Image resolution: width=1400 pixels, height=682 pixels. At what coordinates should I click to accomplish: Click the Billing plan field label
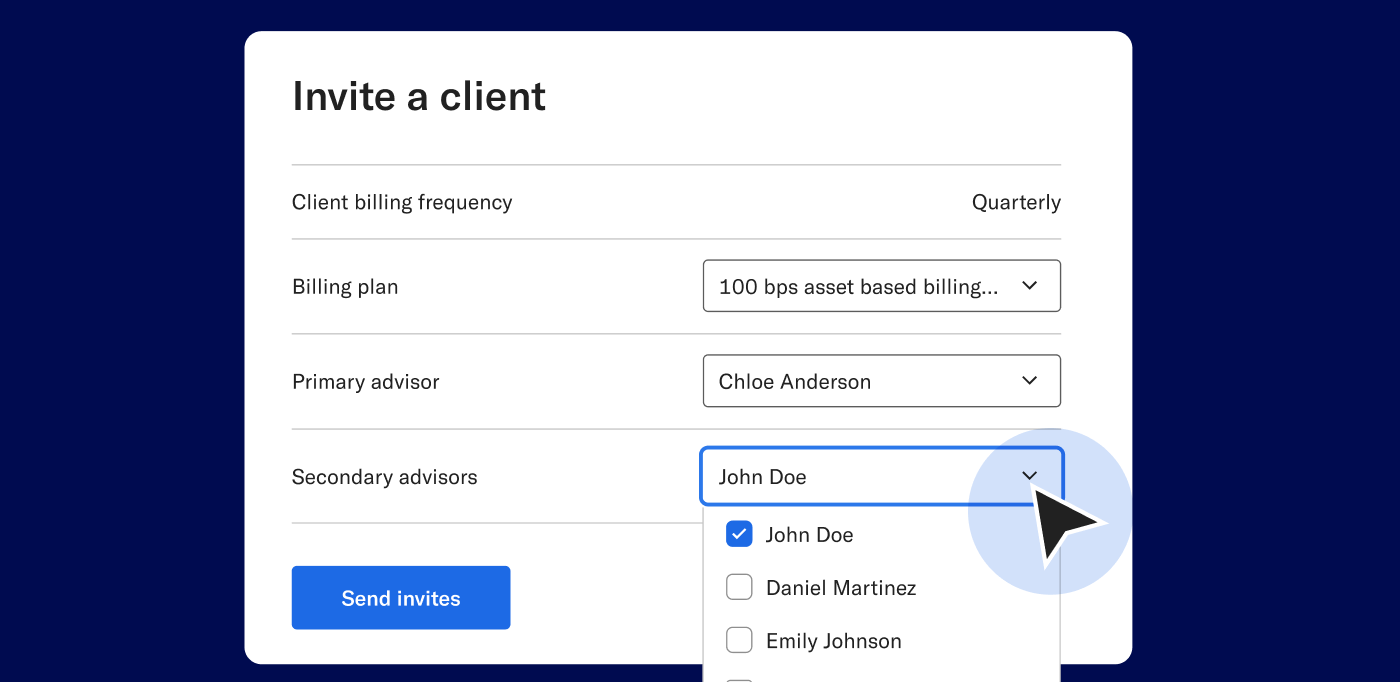pos(344,286)
